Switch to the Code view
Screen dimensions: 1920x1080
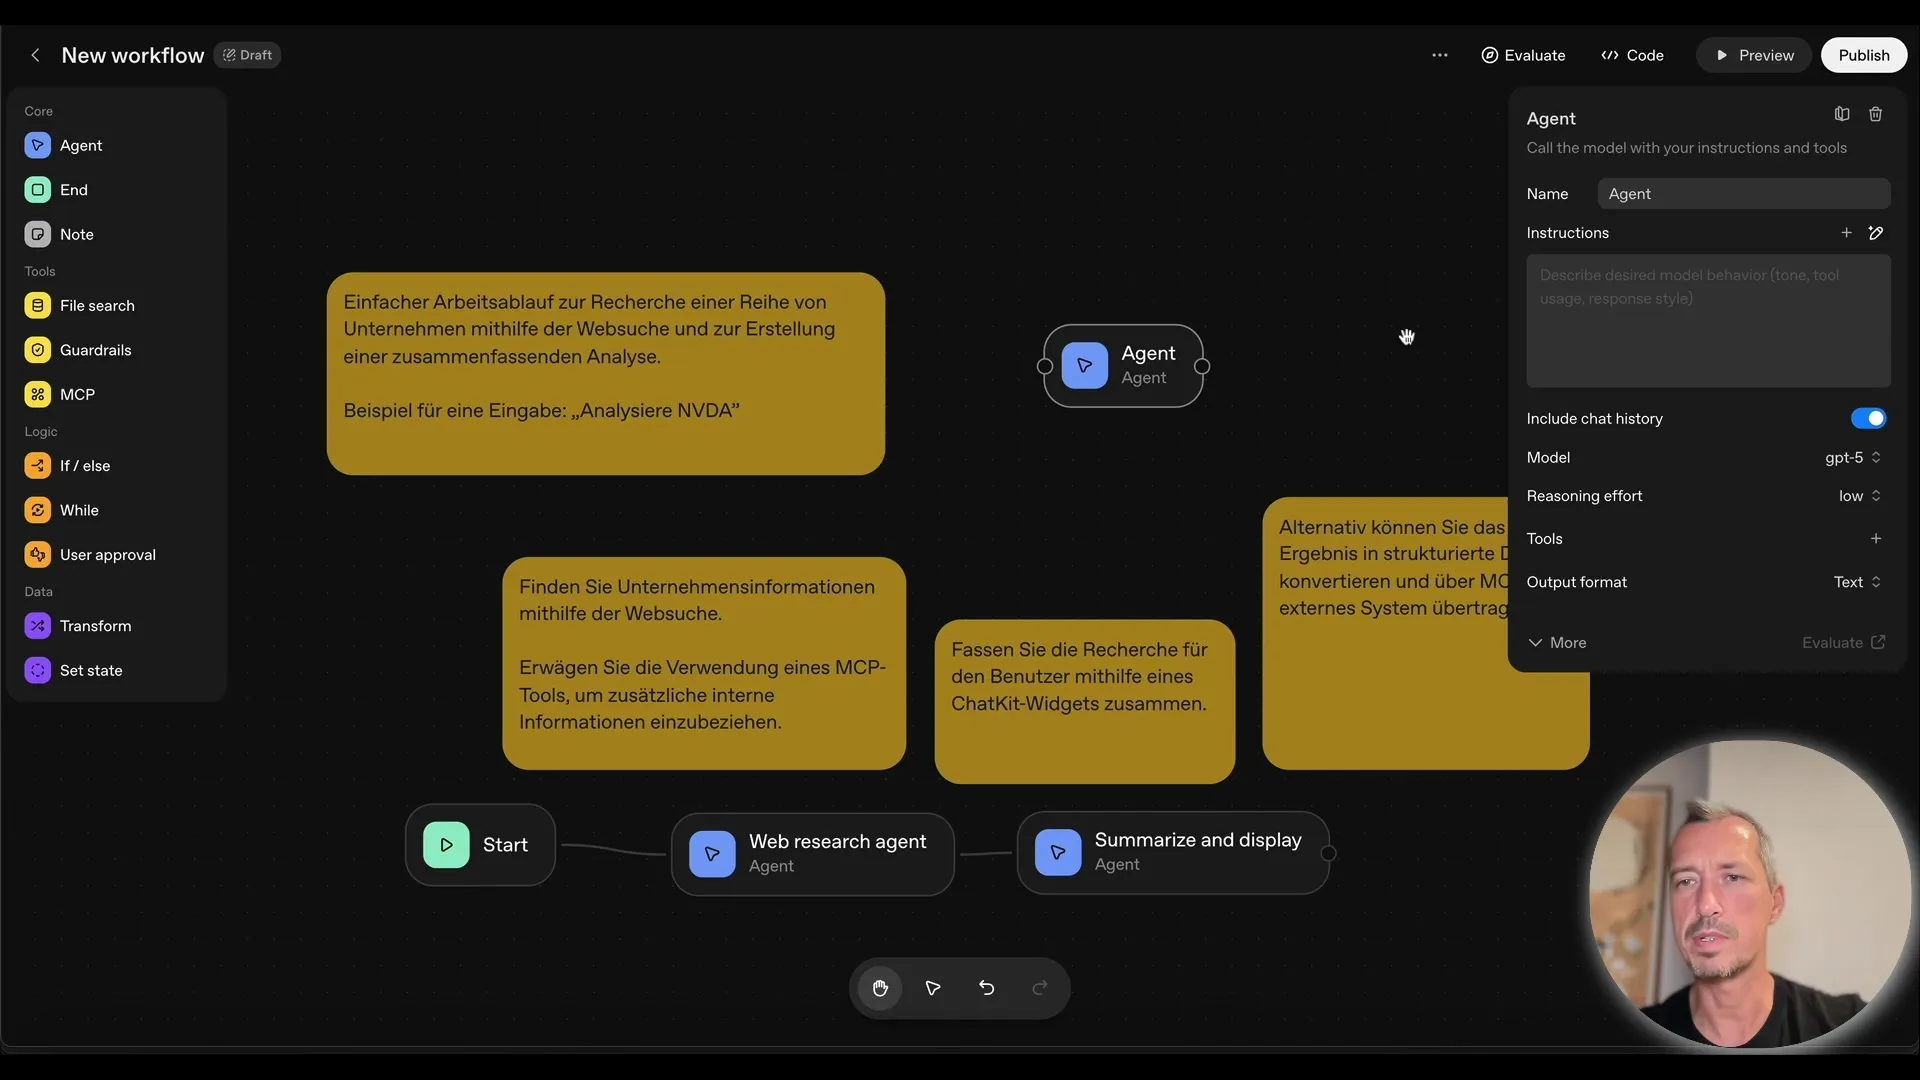coord(1632,55)
